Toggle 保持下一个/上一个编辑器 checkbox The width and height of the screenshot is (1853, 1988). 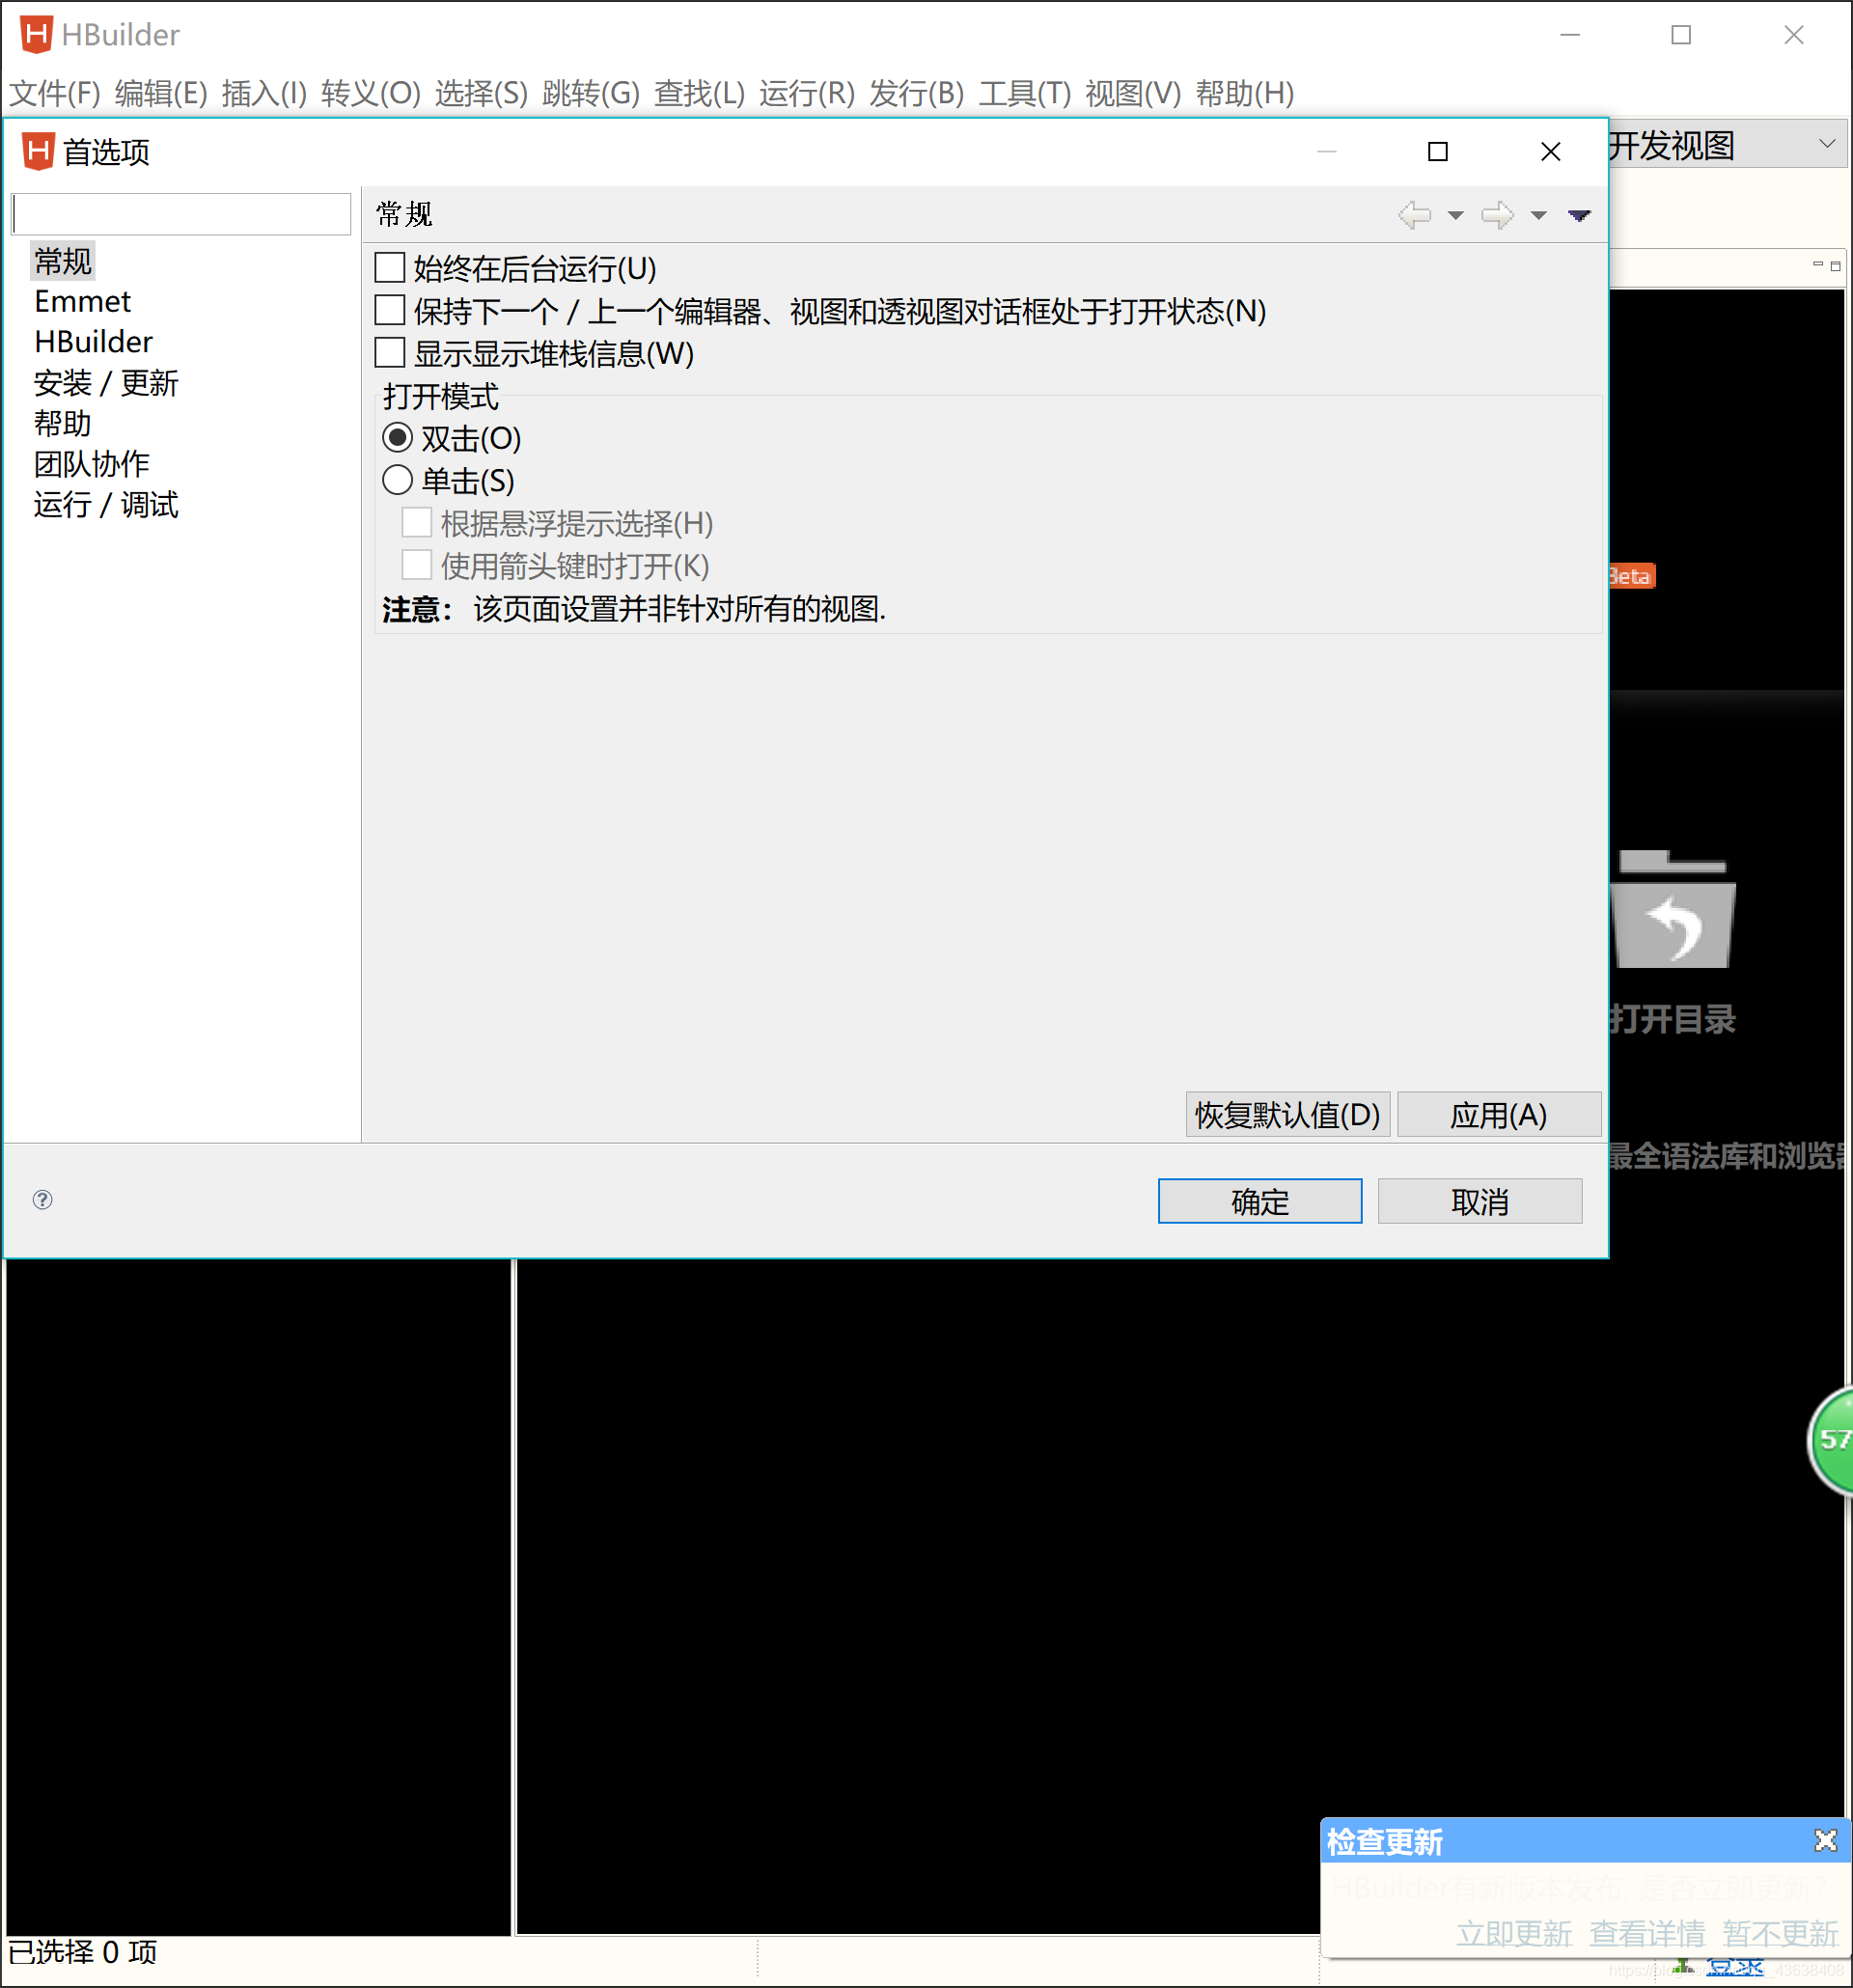click(389, 310)
